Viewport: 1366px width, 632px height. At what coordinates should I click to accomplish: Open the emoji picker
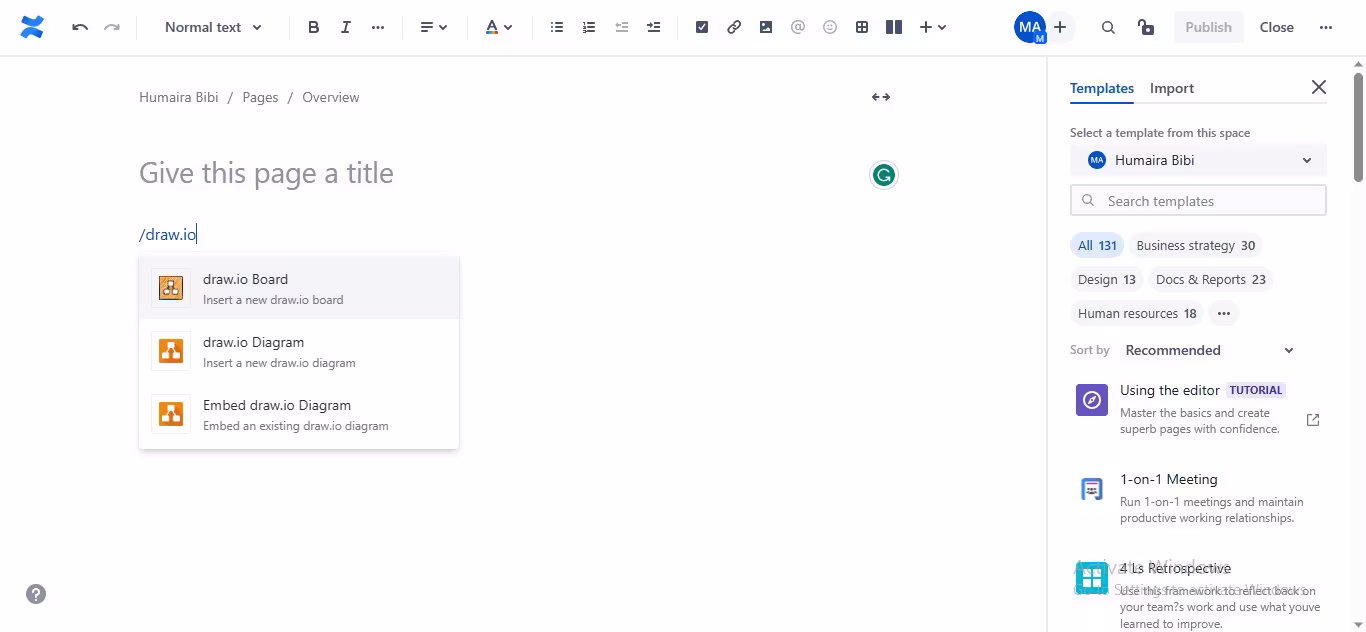click(x=830, y=28)
